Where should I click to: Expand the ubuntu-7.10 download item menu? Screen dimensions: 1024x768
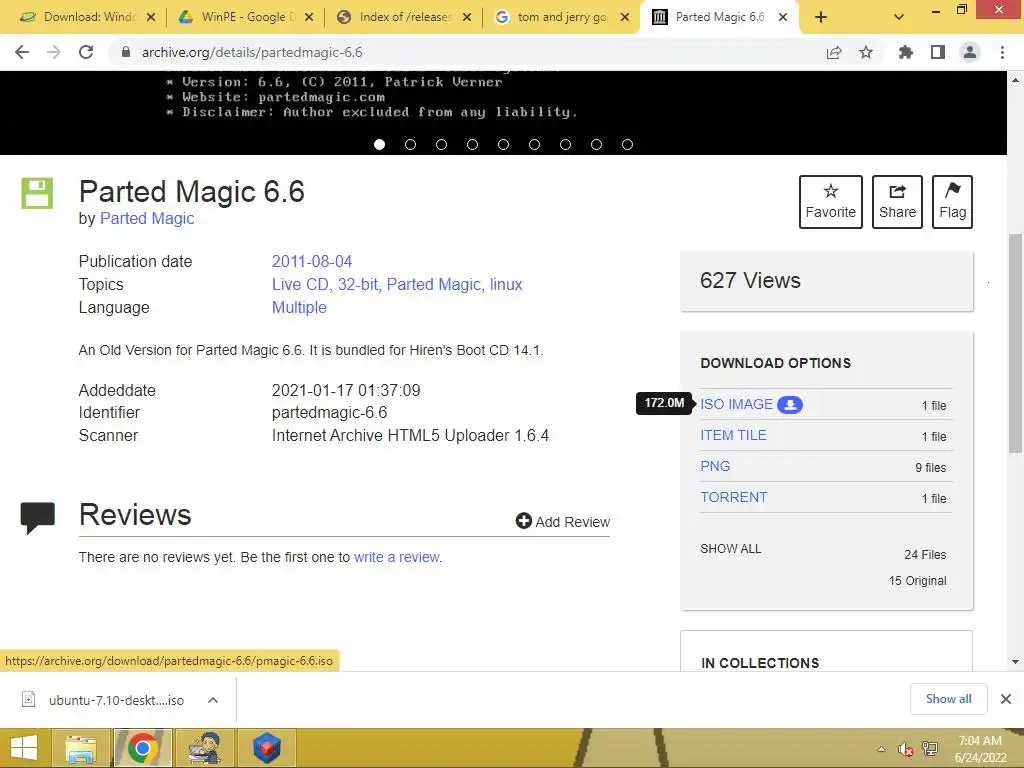tap(213, 700)
